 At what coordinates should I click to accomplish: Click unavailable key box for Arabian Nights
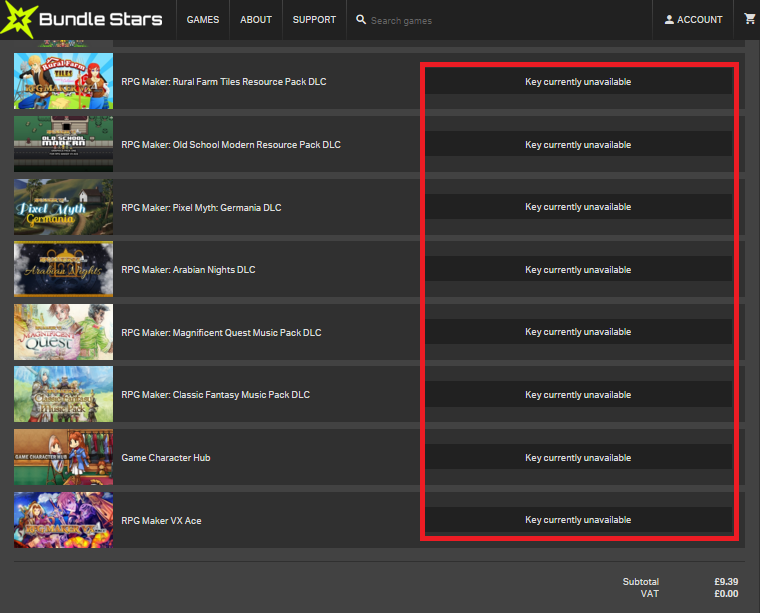point(578,270)
